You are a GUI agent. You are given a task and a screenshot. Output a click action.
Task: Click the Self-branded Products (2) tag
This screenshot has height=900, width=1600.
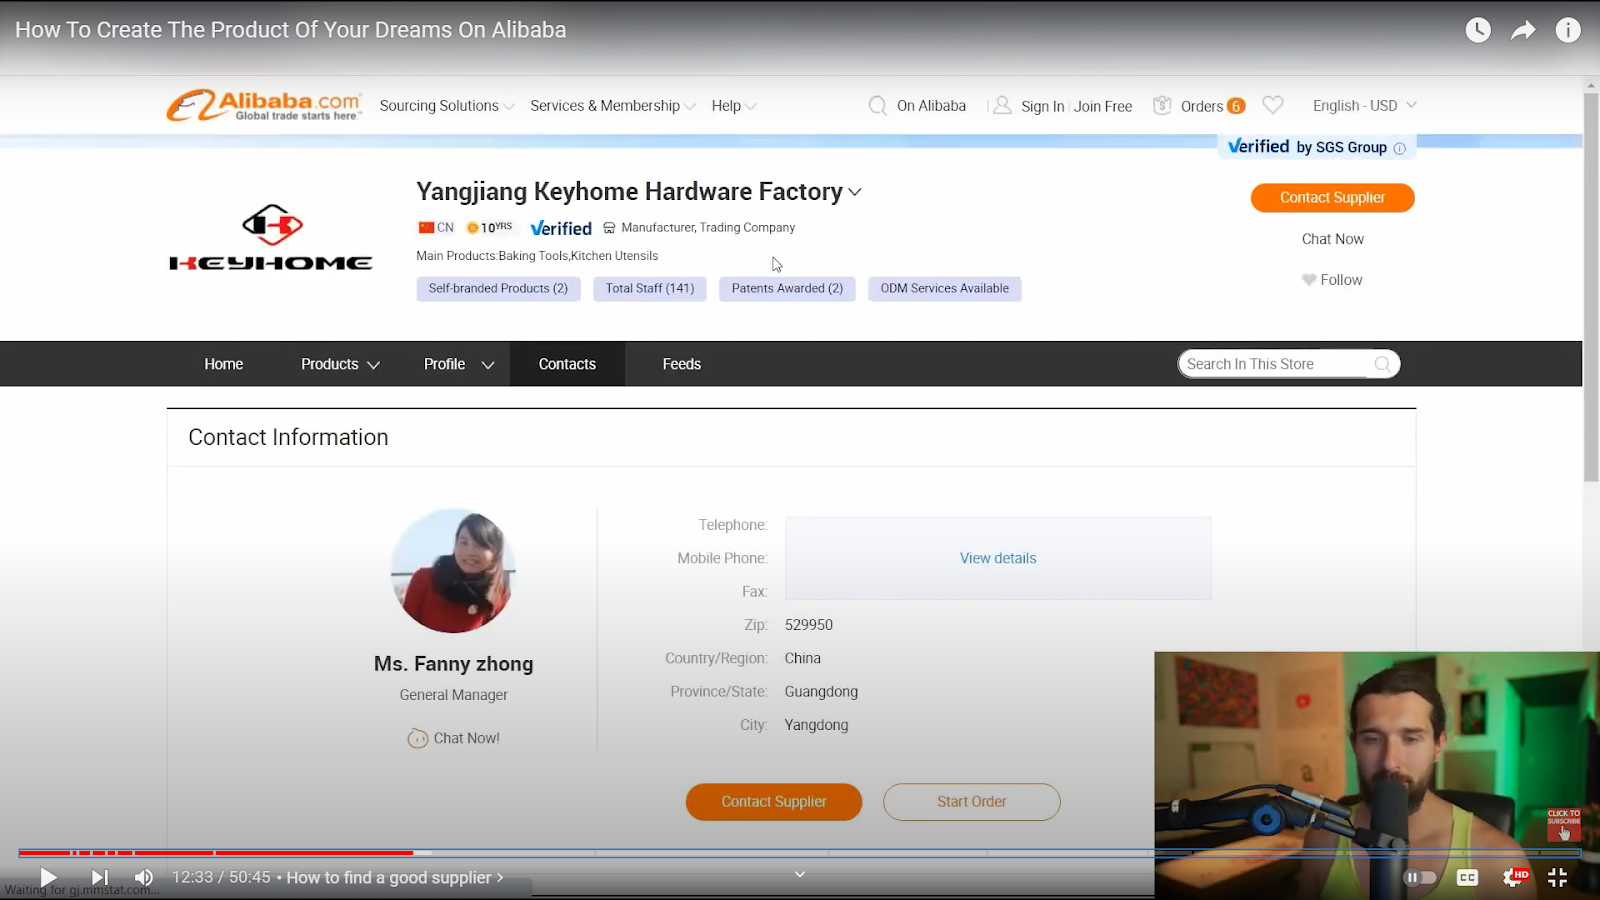point(498,289)
